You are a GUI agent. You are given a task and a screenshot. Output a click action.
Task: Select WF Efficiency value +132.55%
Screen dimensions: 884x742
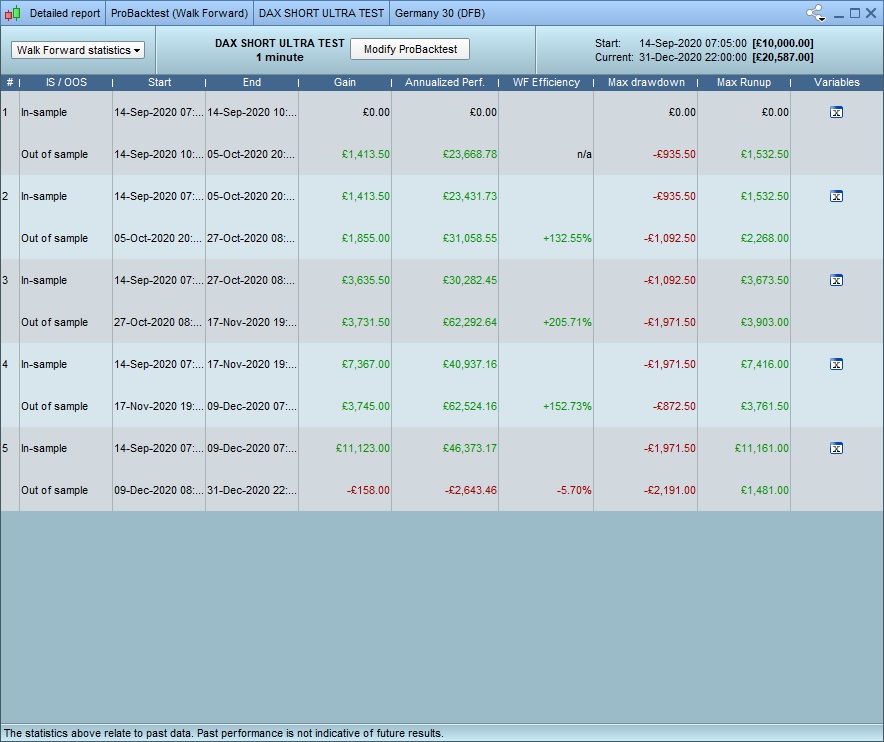[x=567, y=238]
